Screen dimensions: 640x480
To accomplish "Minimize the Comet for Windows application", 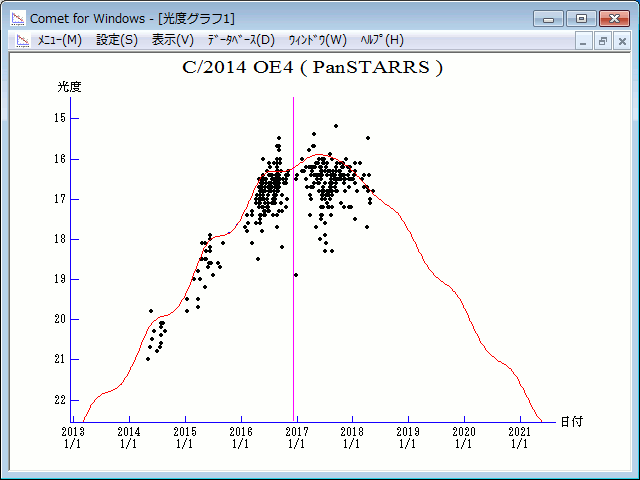I will tap(549, 17).
